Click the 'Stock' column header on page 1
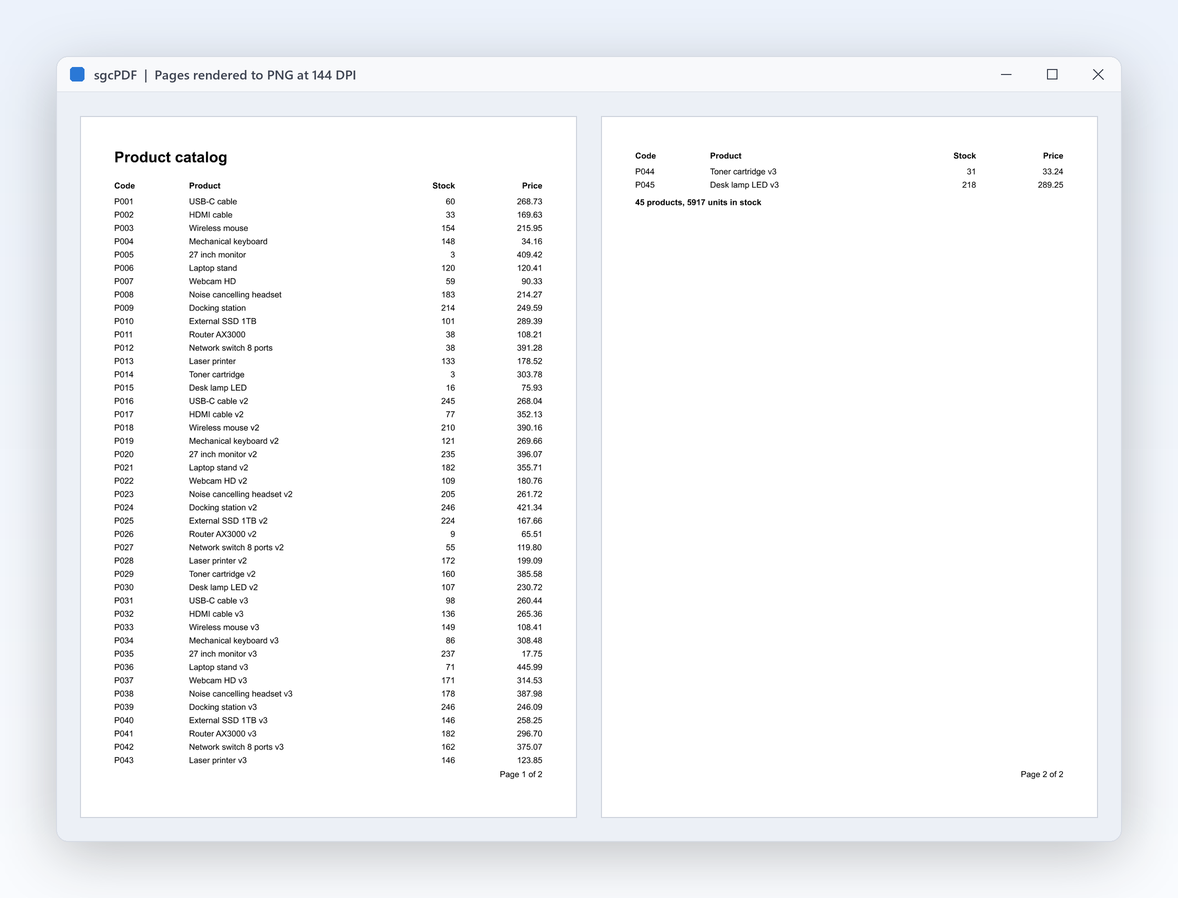This screenshot has width=1178, height=898. coord(443,186)
